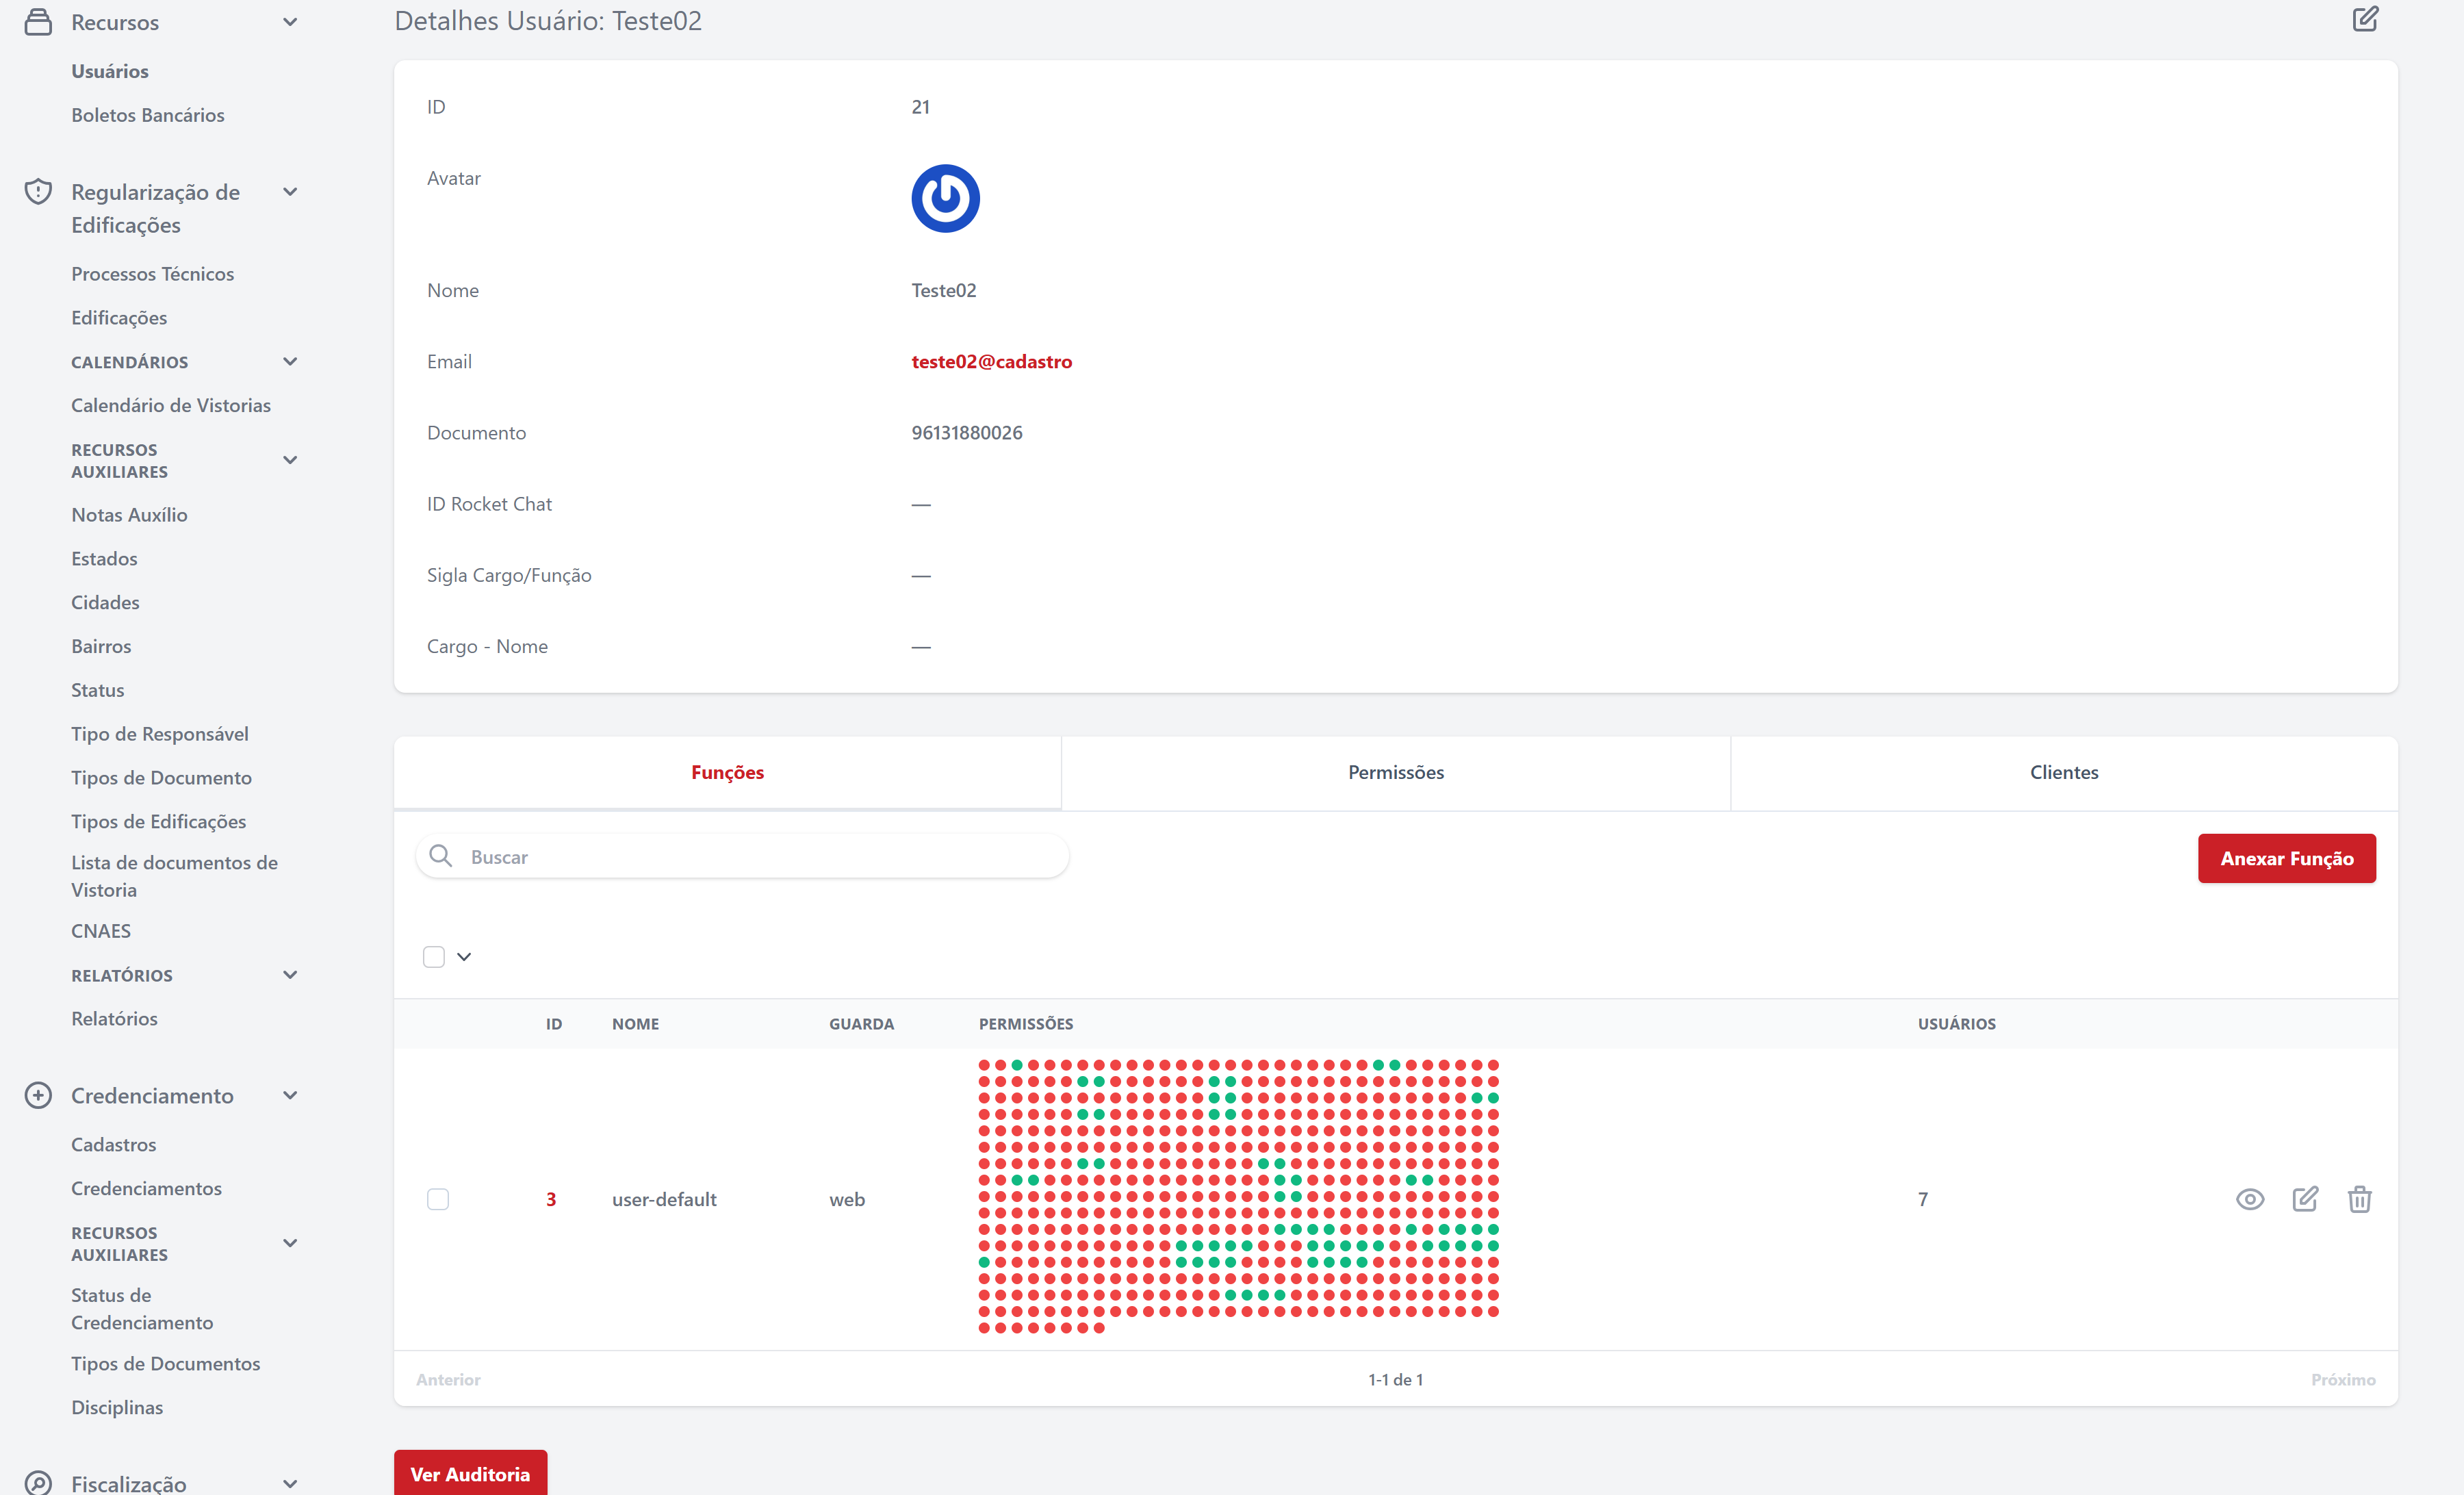Edit the user-default role row
Image resolution: width=2464 pixels, height=1495 pixels.
[2304, 1199]
